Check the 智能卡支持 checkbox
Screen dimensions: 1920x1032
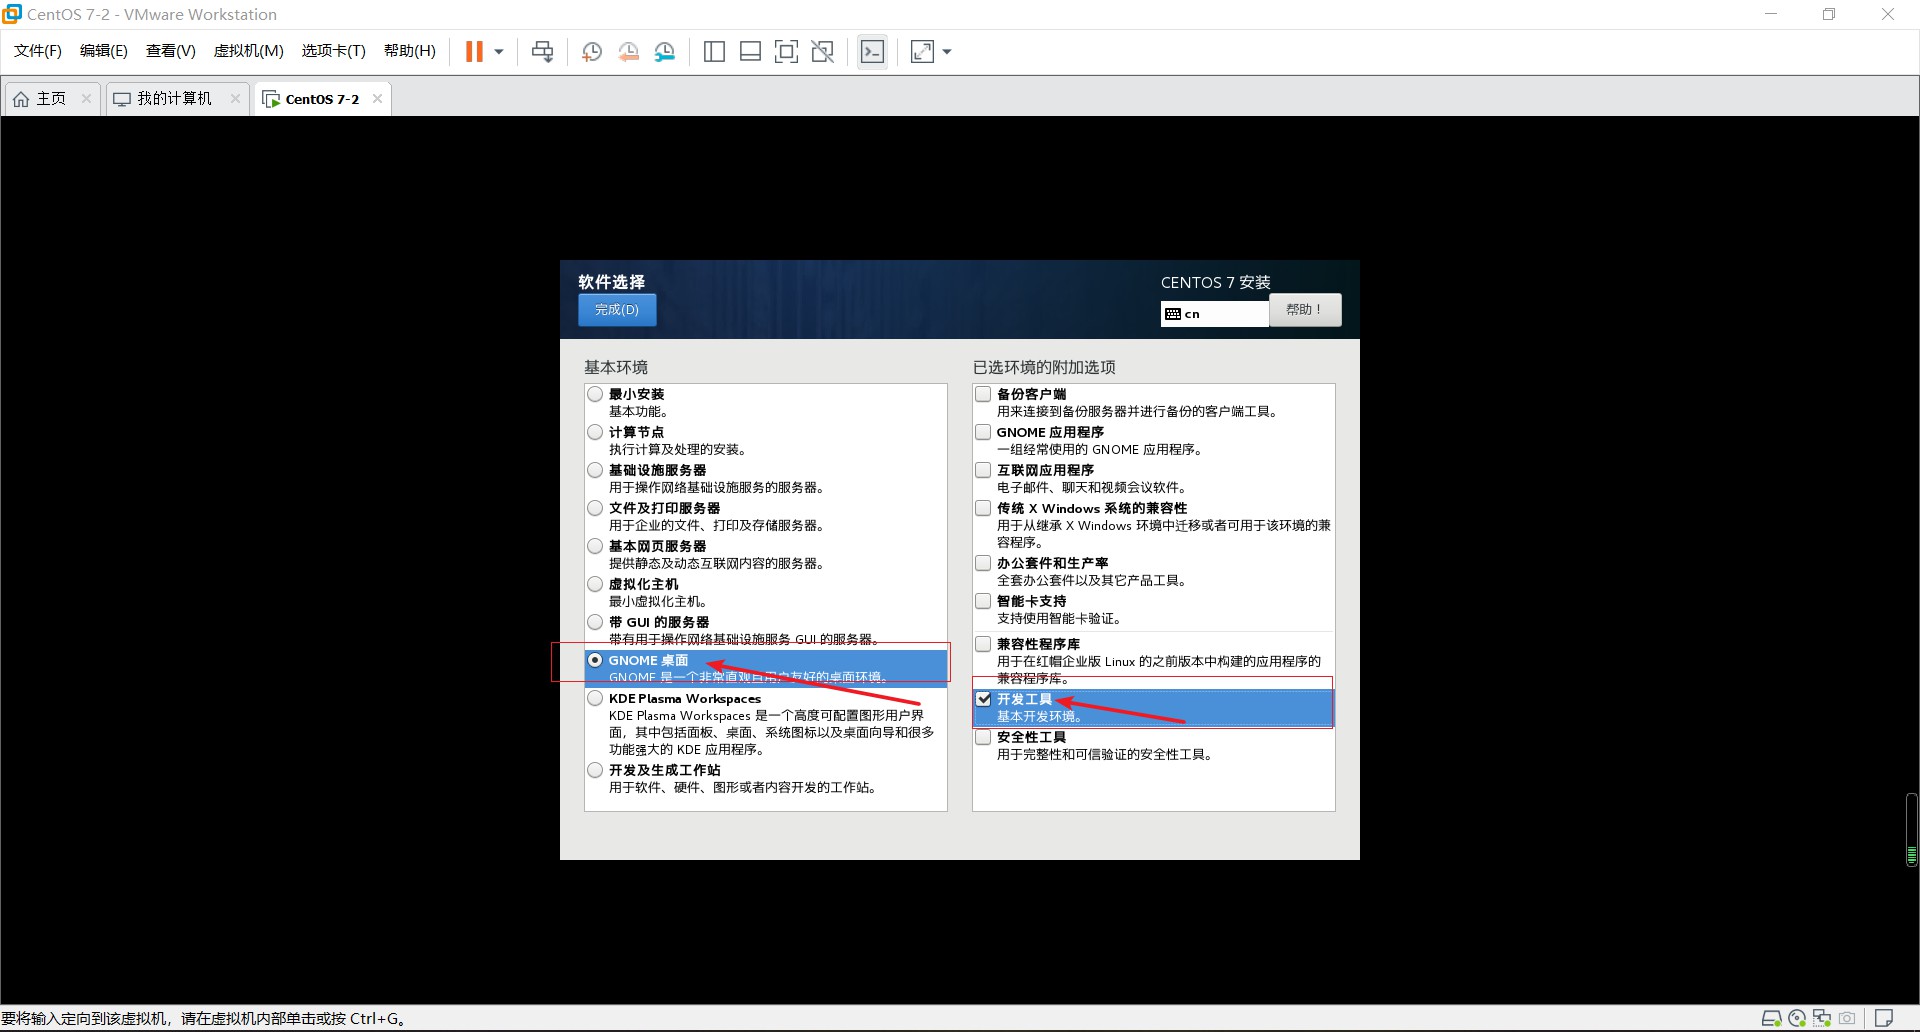click(x=983, y=601)
